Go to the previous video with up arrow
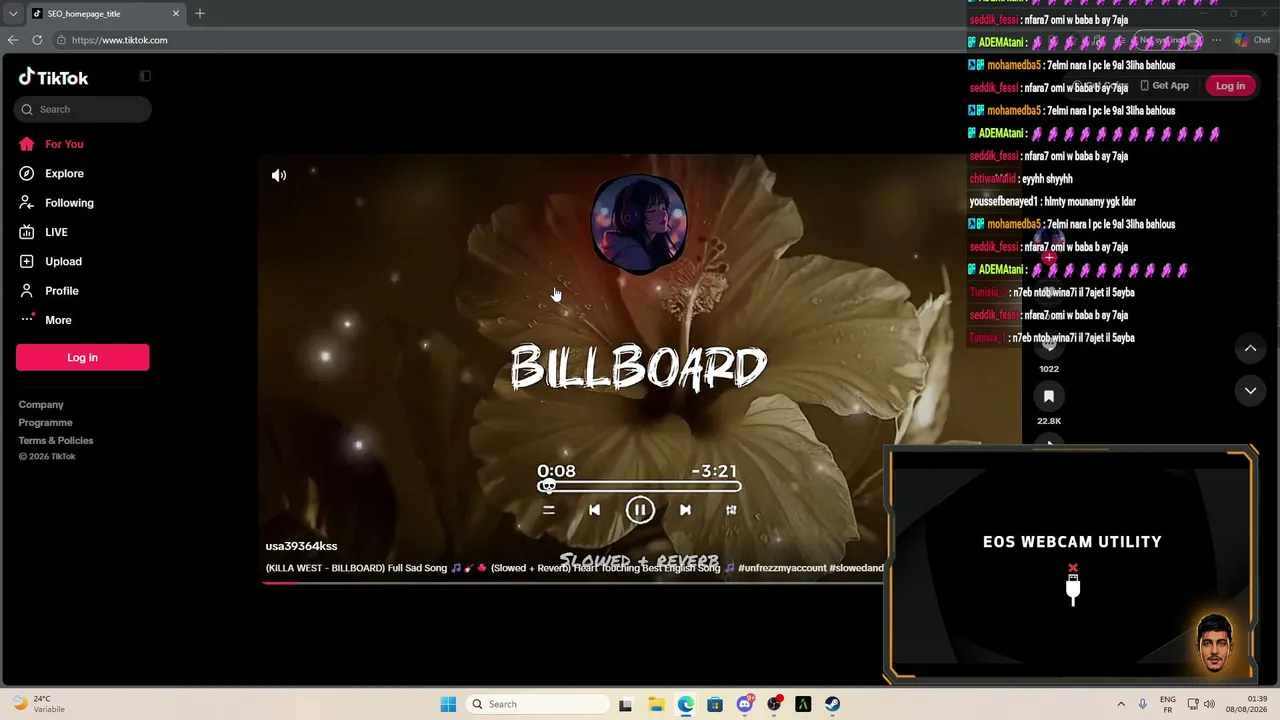The width and height of the screenshot is (1280, 720). (1250, 348)
